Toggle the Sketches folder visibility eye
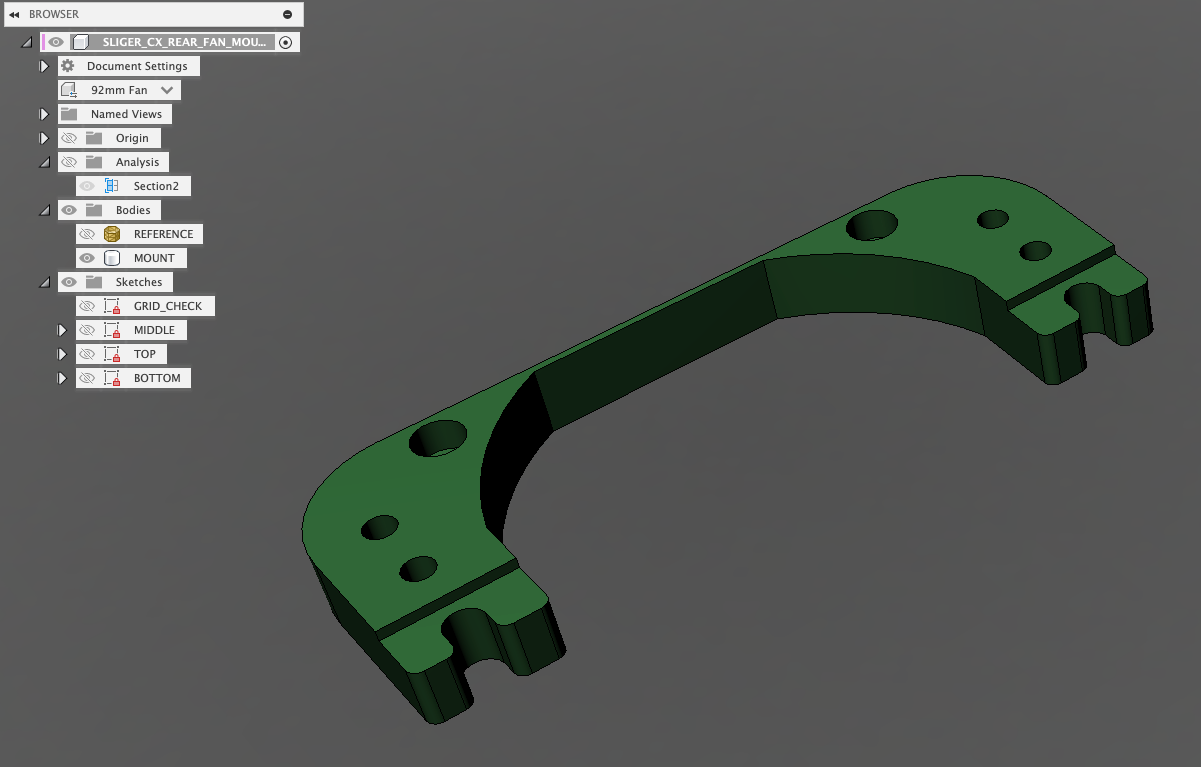The height and width of the screenshot is (767, 1201). [69, 282]
